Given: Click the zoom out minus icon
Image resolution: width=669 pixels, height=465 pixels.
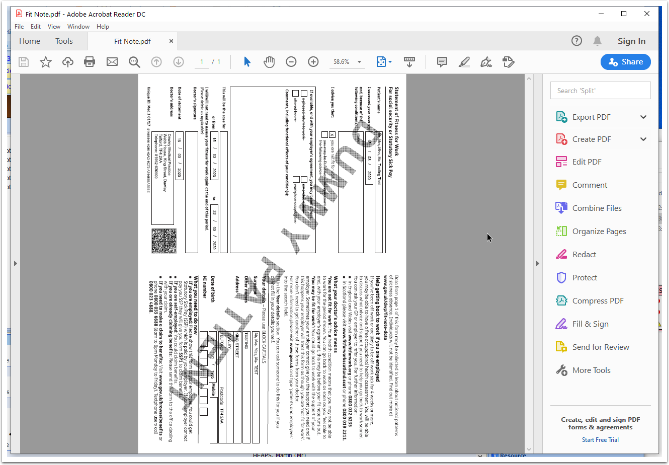Looking at the screenshot, I should click(x=291, y=62).
